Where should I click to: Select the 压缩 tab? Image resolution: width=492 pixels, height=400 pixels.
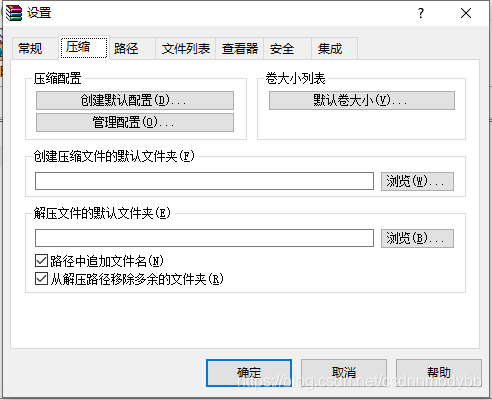[x=84, y=47]
